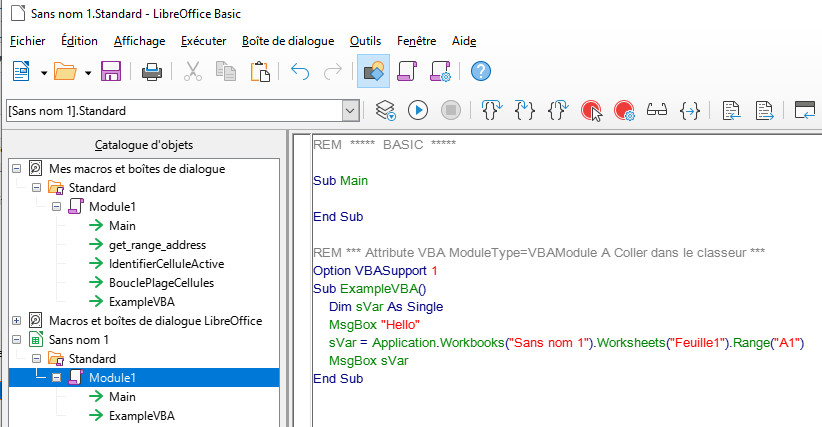This screenshot has height=427, width=822.
Task: Click the Select Macro scroll icon
Action: (407, 71)
